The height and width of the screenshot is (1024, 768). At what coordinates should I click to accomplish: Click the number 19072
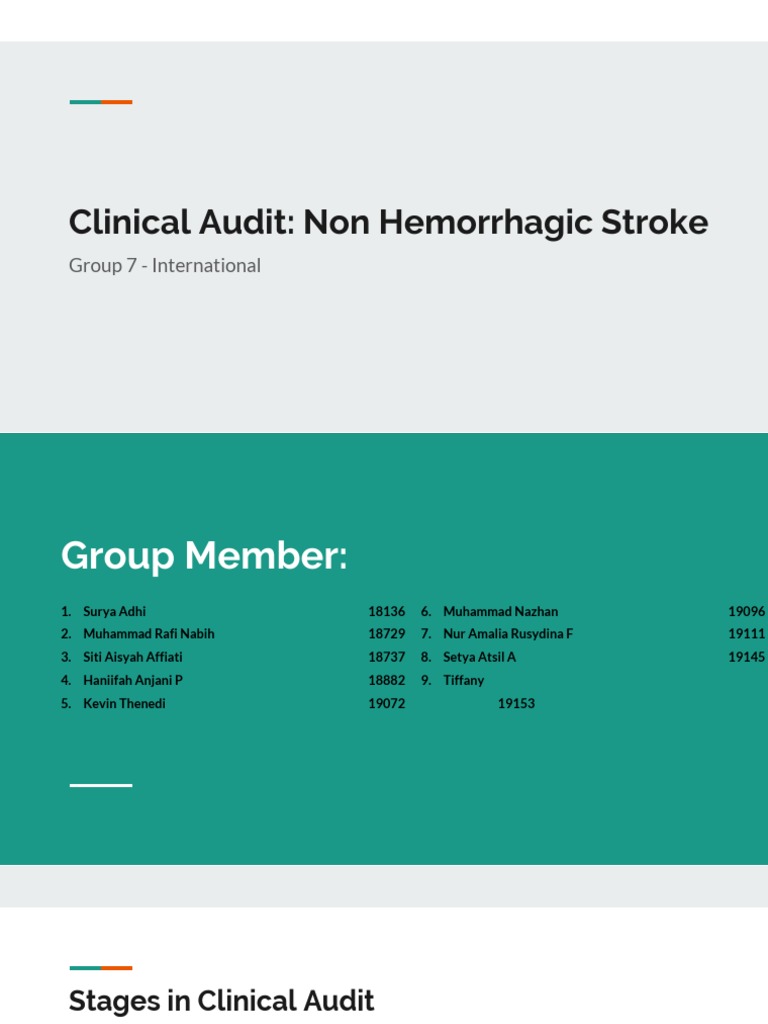point(386,704)
